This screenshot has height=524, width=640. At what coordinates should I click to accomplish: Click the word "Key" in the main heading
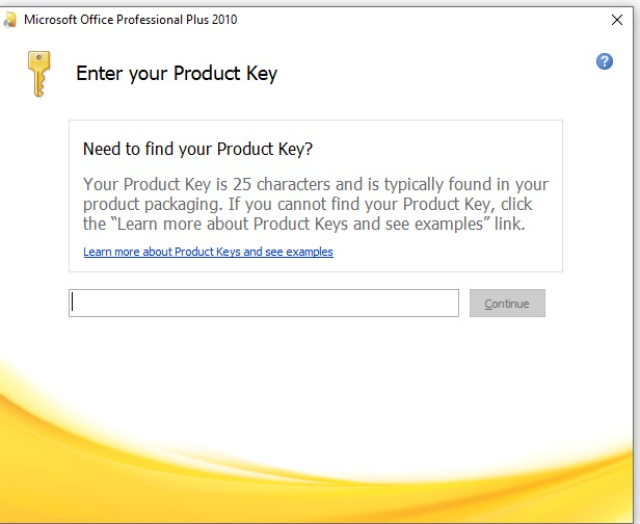pyautogui.click(x=262, y=74)
